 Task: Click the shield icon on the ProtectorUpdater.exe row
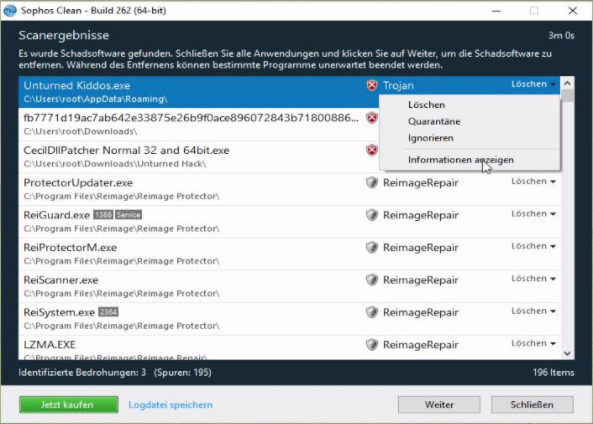click(x=372, y=183)
